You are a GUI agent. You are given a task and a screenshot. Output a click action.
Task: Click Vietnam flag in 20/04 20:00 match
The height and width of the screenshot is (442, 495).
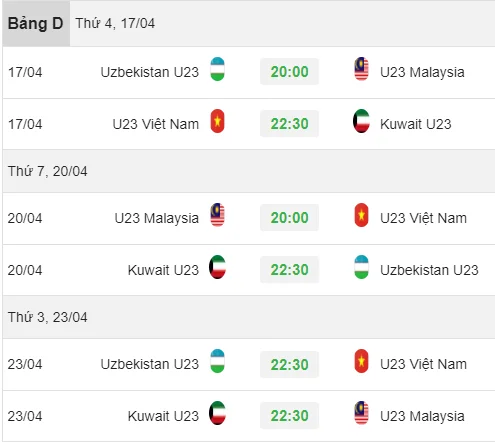(x=361, y=215)
